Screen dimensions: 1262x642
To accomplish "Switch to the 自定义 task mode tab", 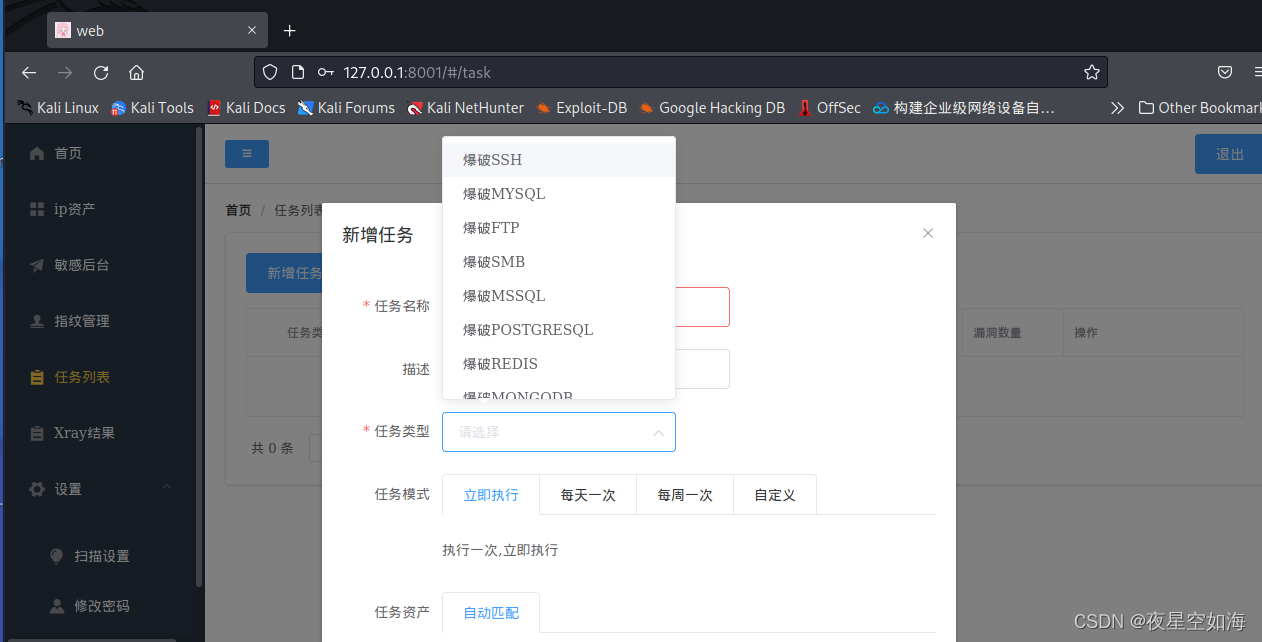I will coord(774,494).
